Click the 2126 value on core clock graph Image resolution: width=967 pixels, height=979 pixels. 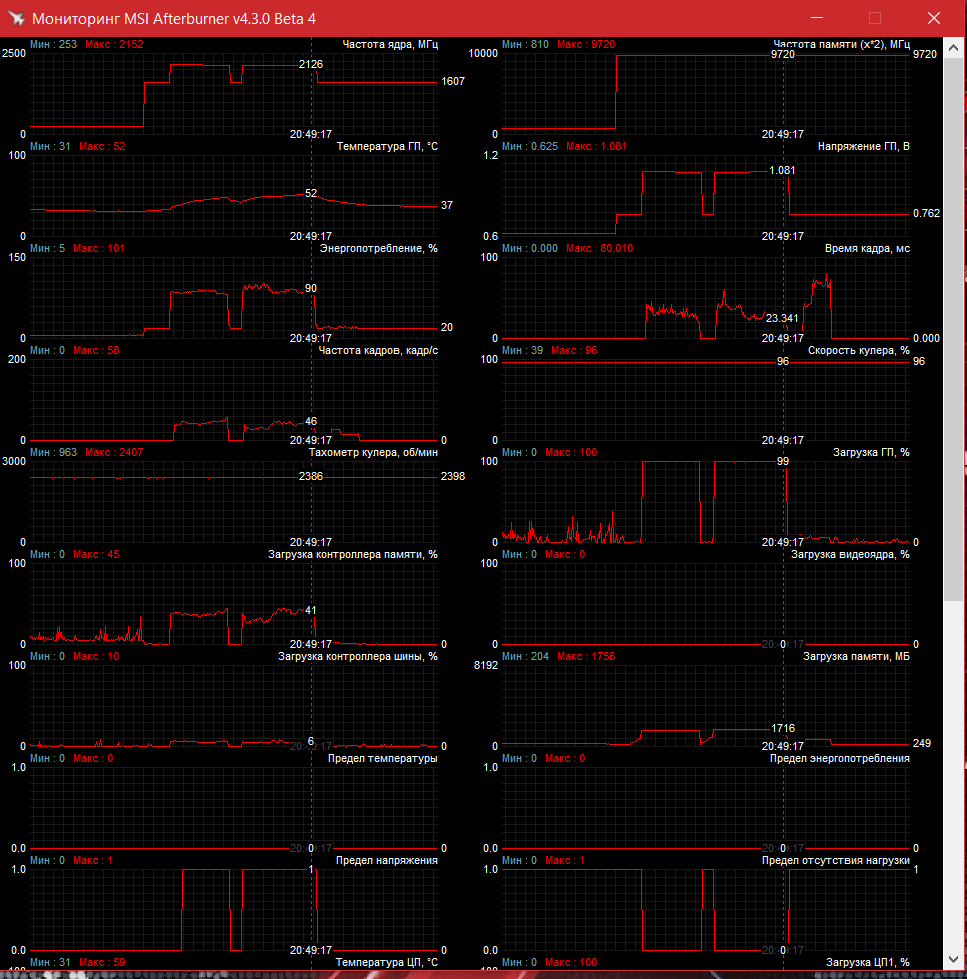pos(311,64)
